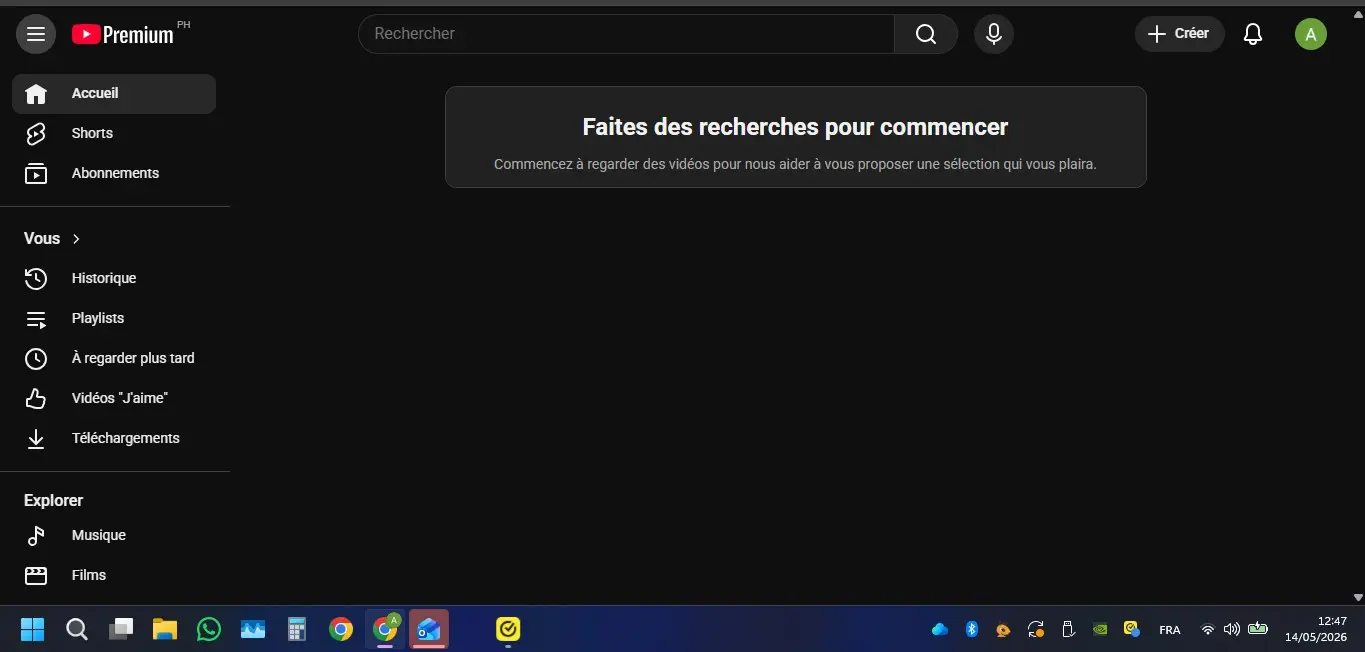The height and width of the screenshot is (652, 1365).
Task: Open Musique under Explorer
Action: [114, 535]
